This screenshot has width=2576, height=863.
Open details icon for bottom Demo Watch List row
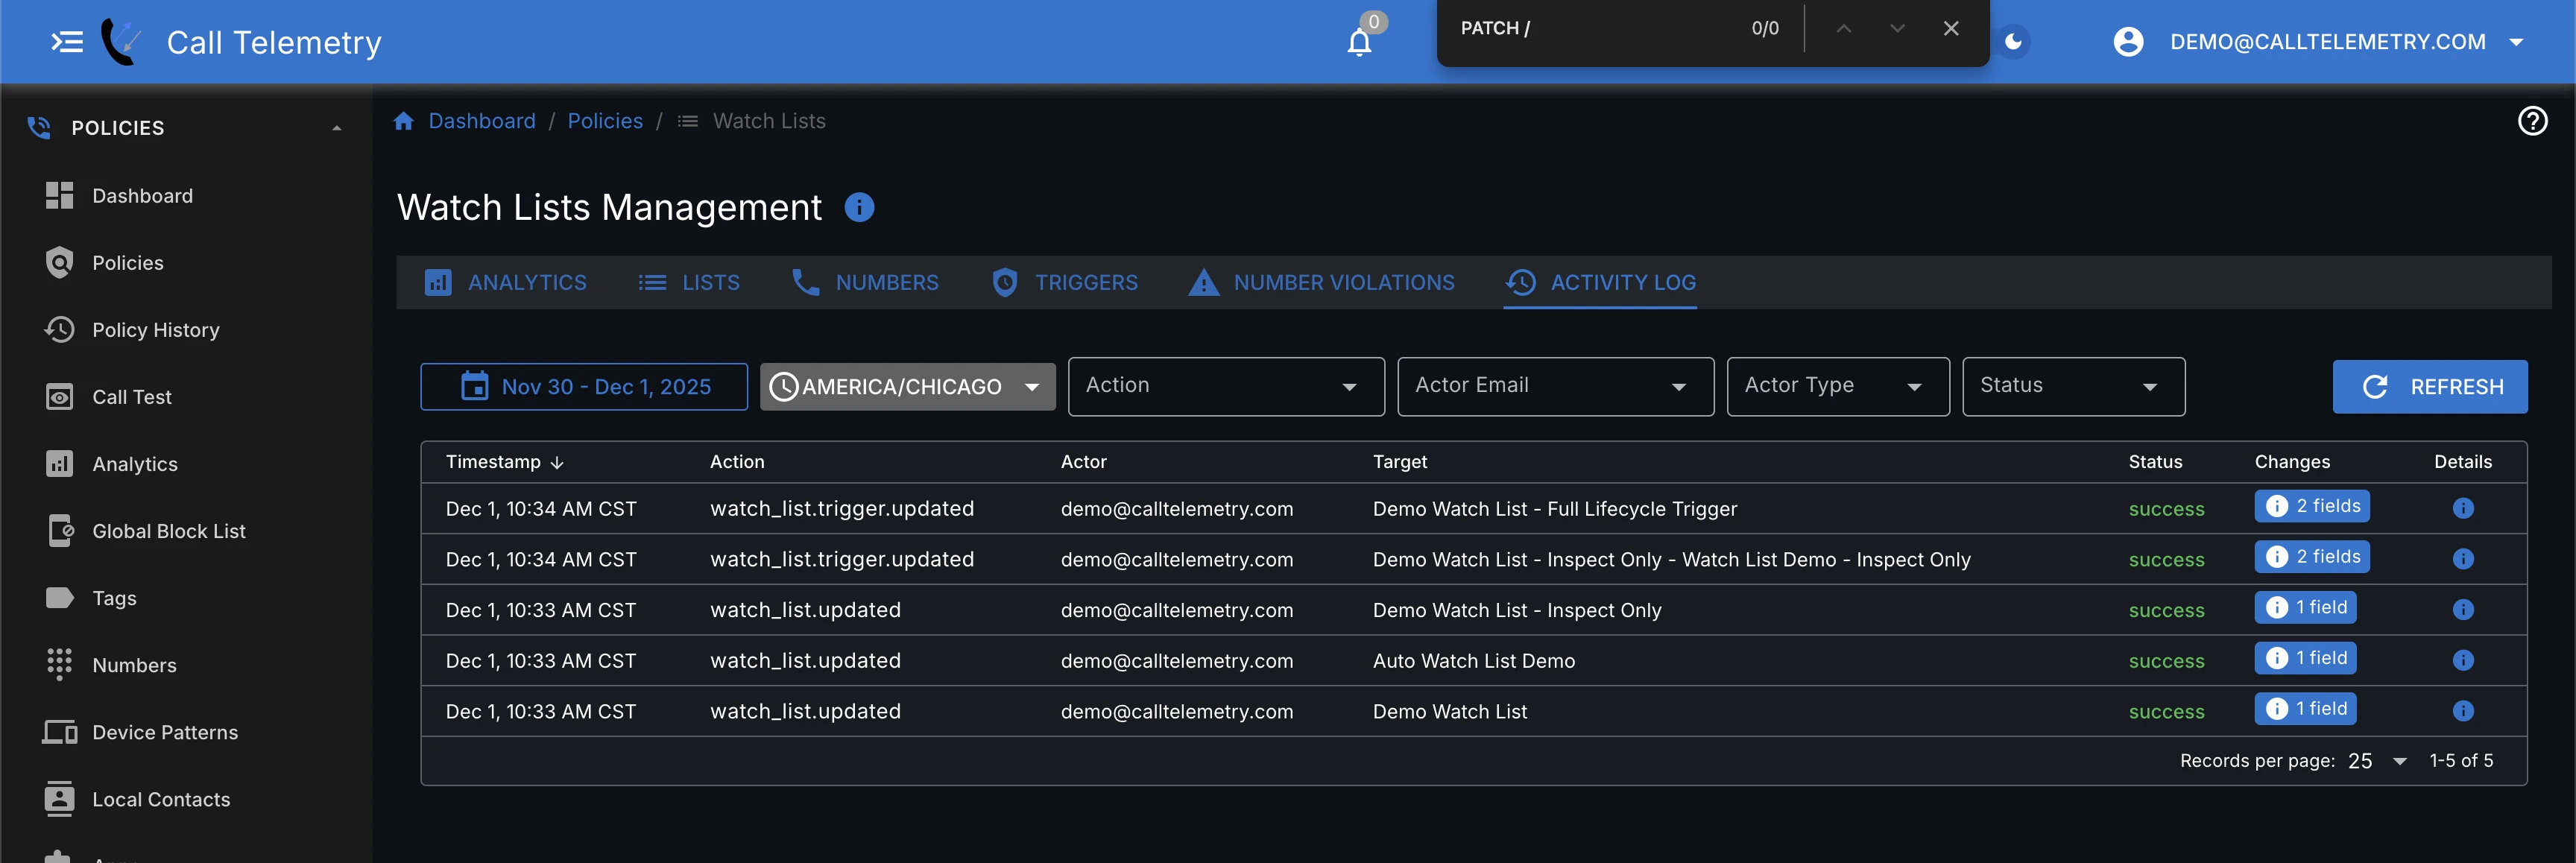[x=2463, y=711]
